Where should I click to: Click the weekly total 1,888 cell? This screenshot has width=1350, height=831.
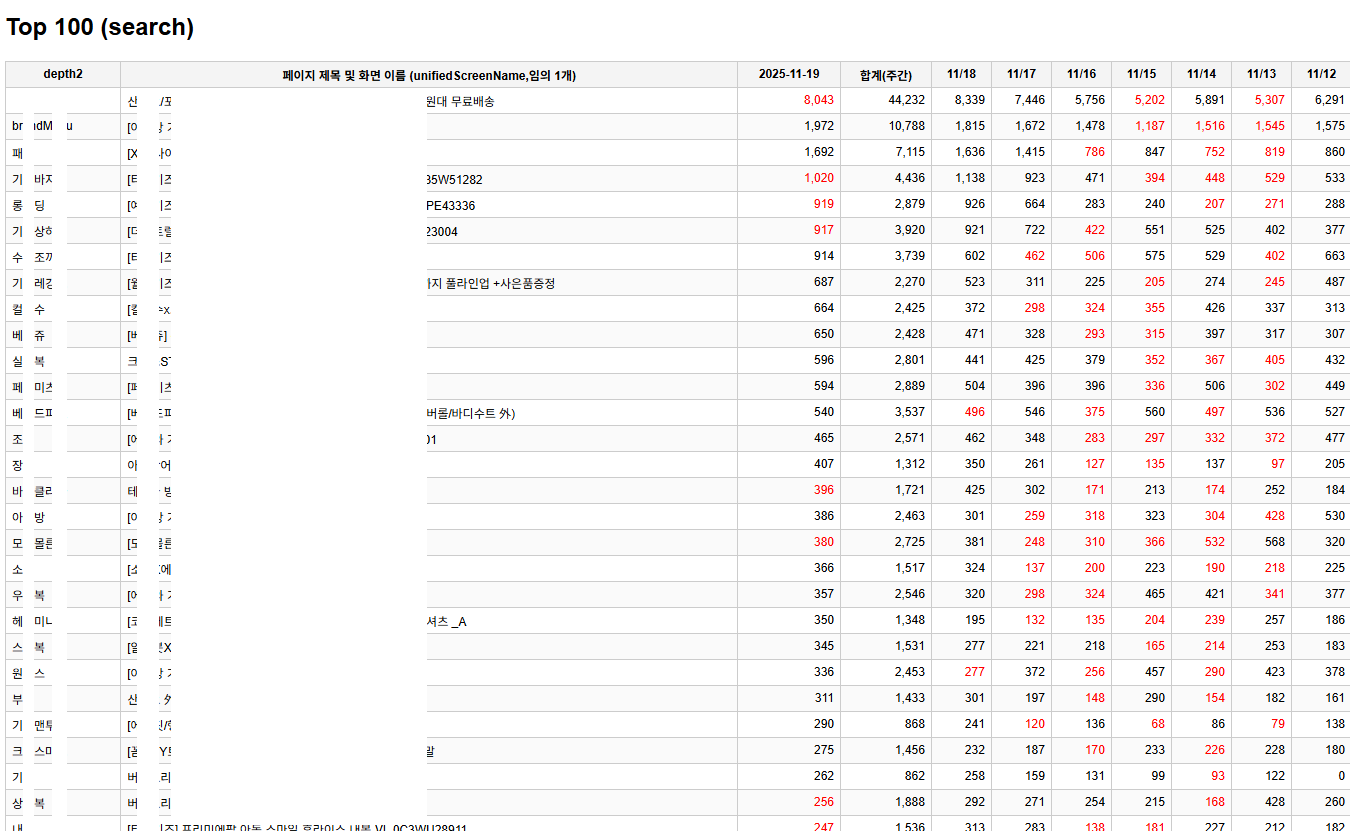click(886, 803)
